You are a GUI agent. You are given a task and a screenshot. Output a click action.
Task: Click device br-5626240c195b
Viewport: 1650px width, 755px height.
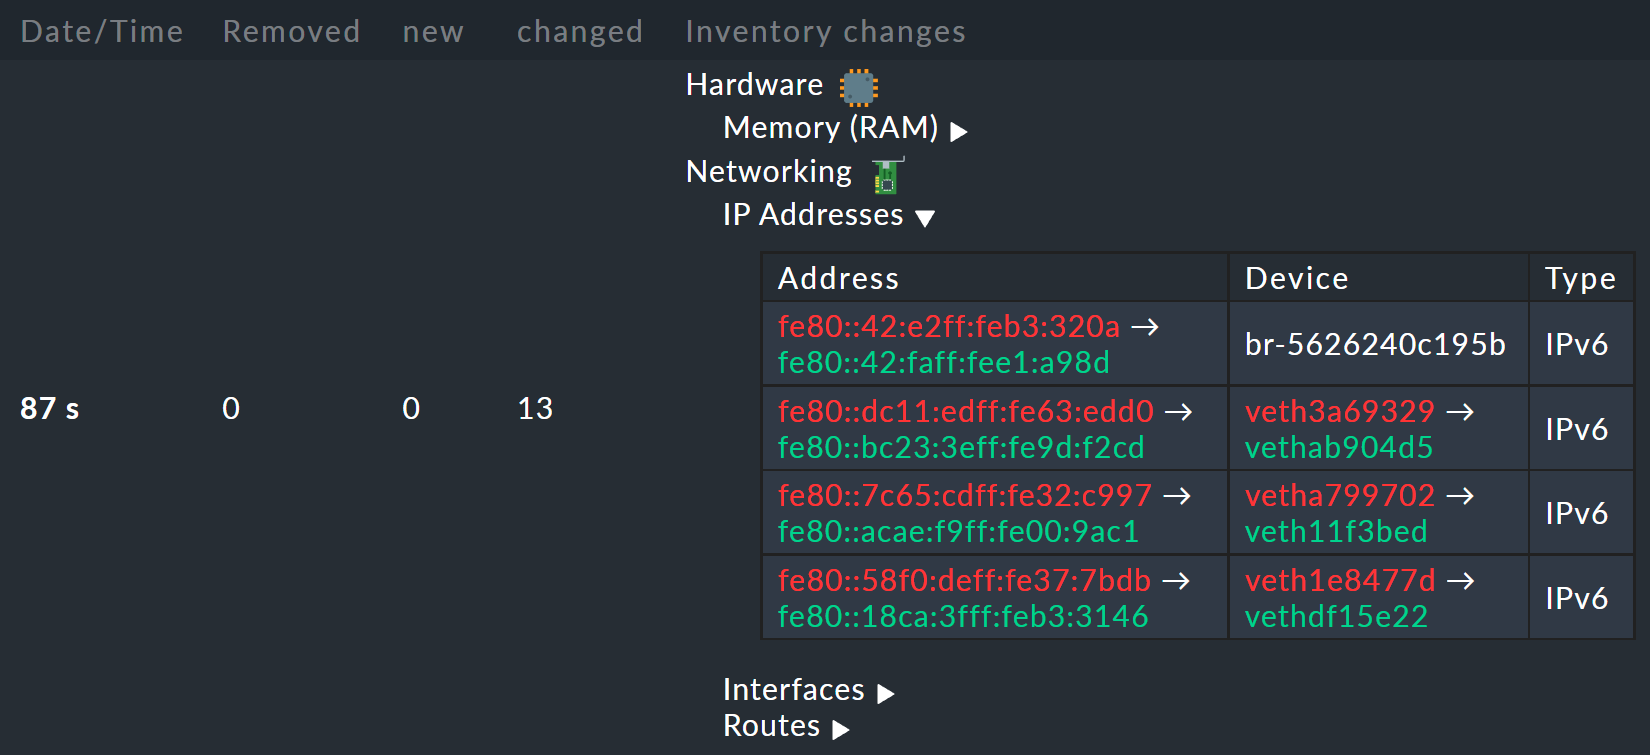(1374, 343)
